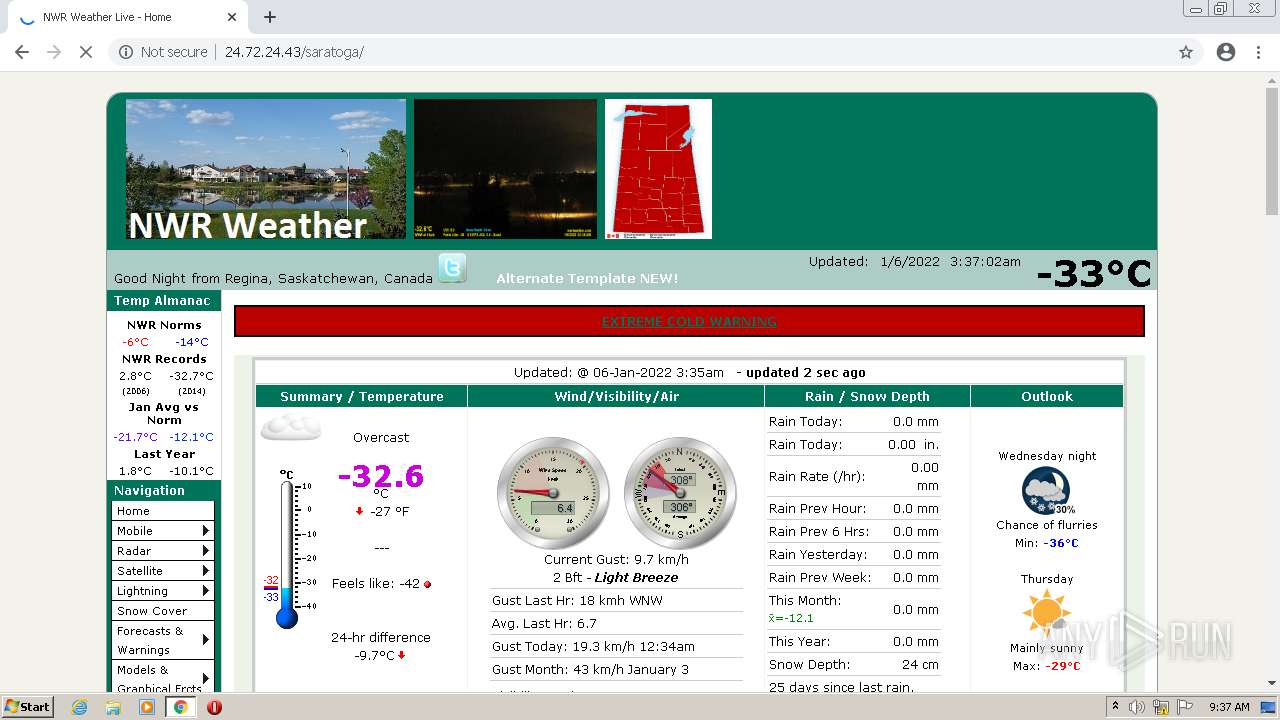Viewport: 1280px width, 720px height.
Task: Expand the Satellite submenu arrow
Action: point(206,570)
